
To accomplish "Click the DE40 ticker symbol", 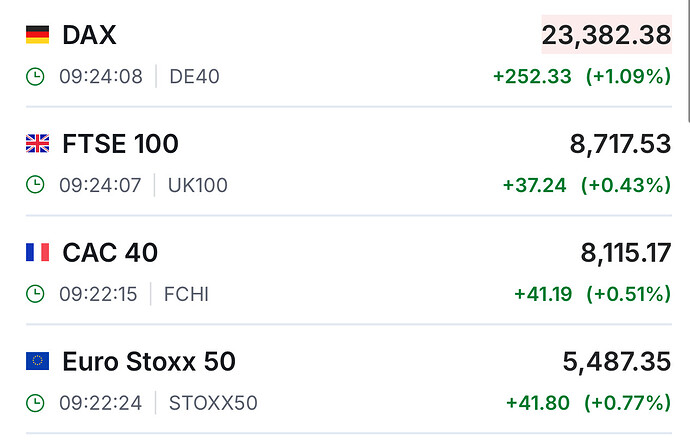I will [x=194, y=76].
